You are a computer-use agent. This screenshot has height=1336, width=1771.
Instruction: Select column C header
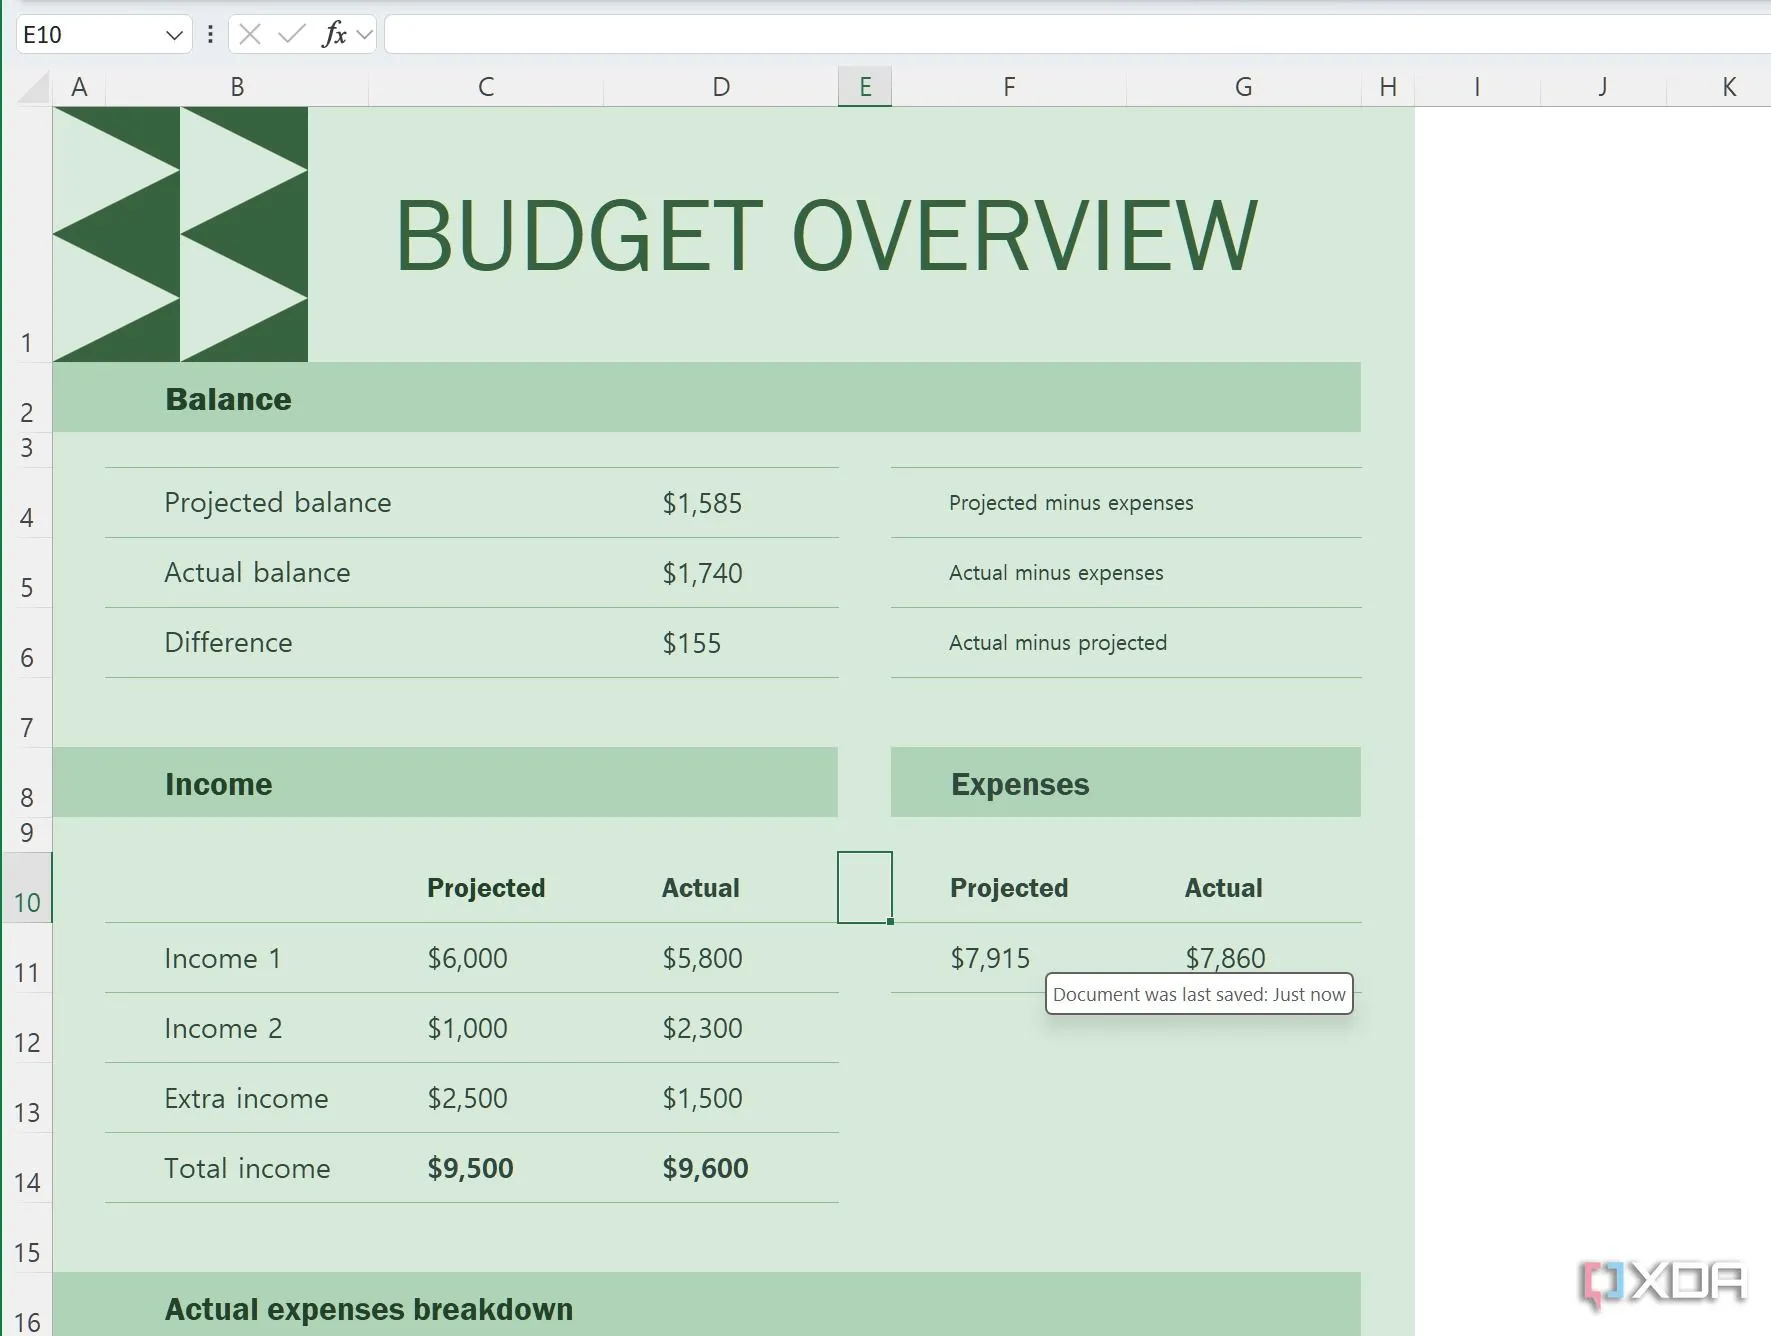coord(486,87)
